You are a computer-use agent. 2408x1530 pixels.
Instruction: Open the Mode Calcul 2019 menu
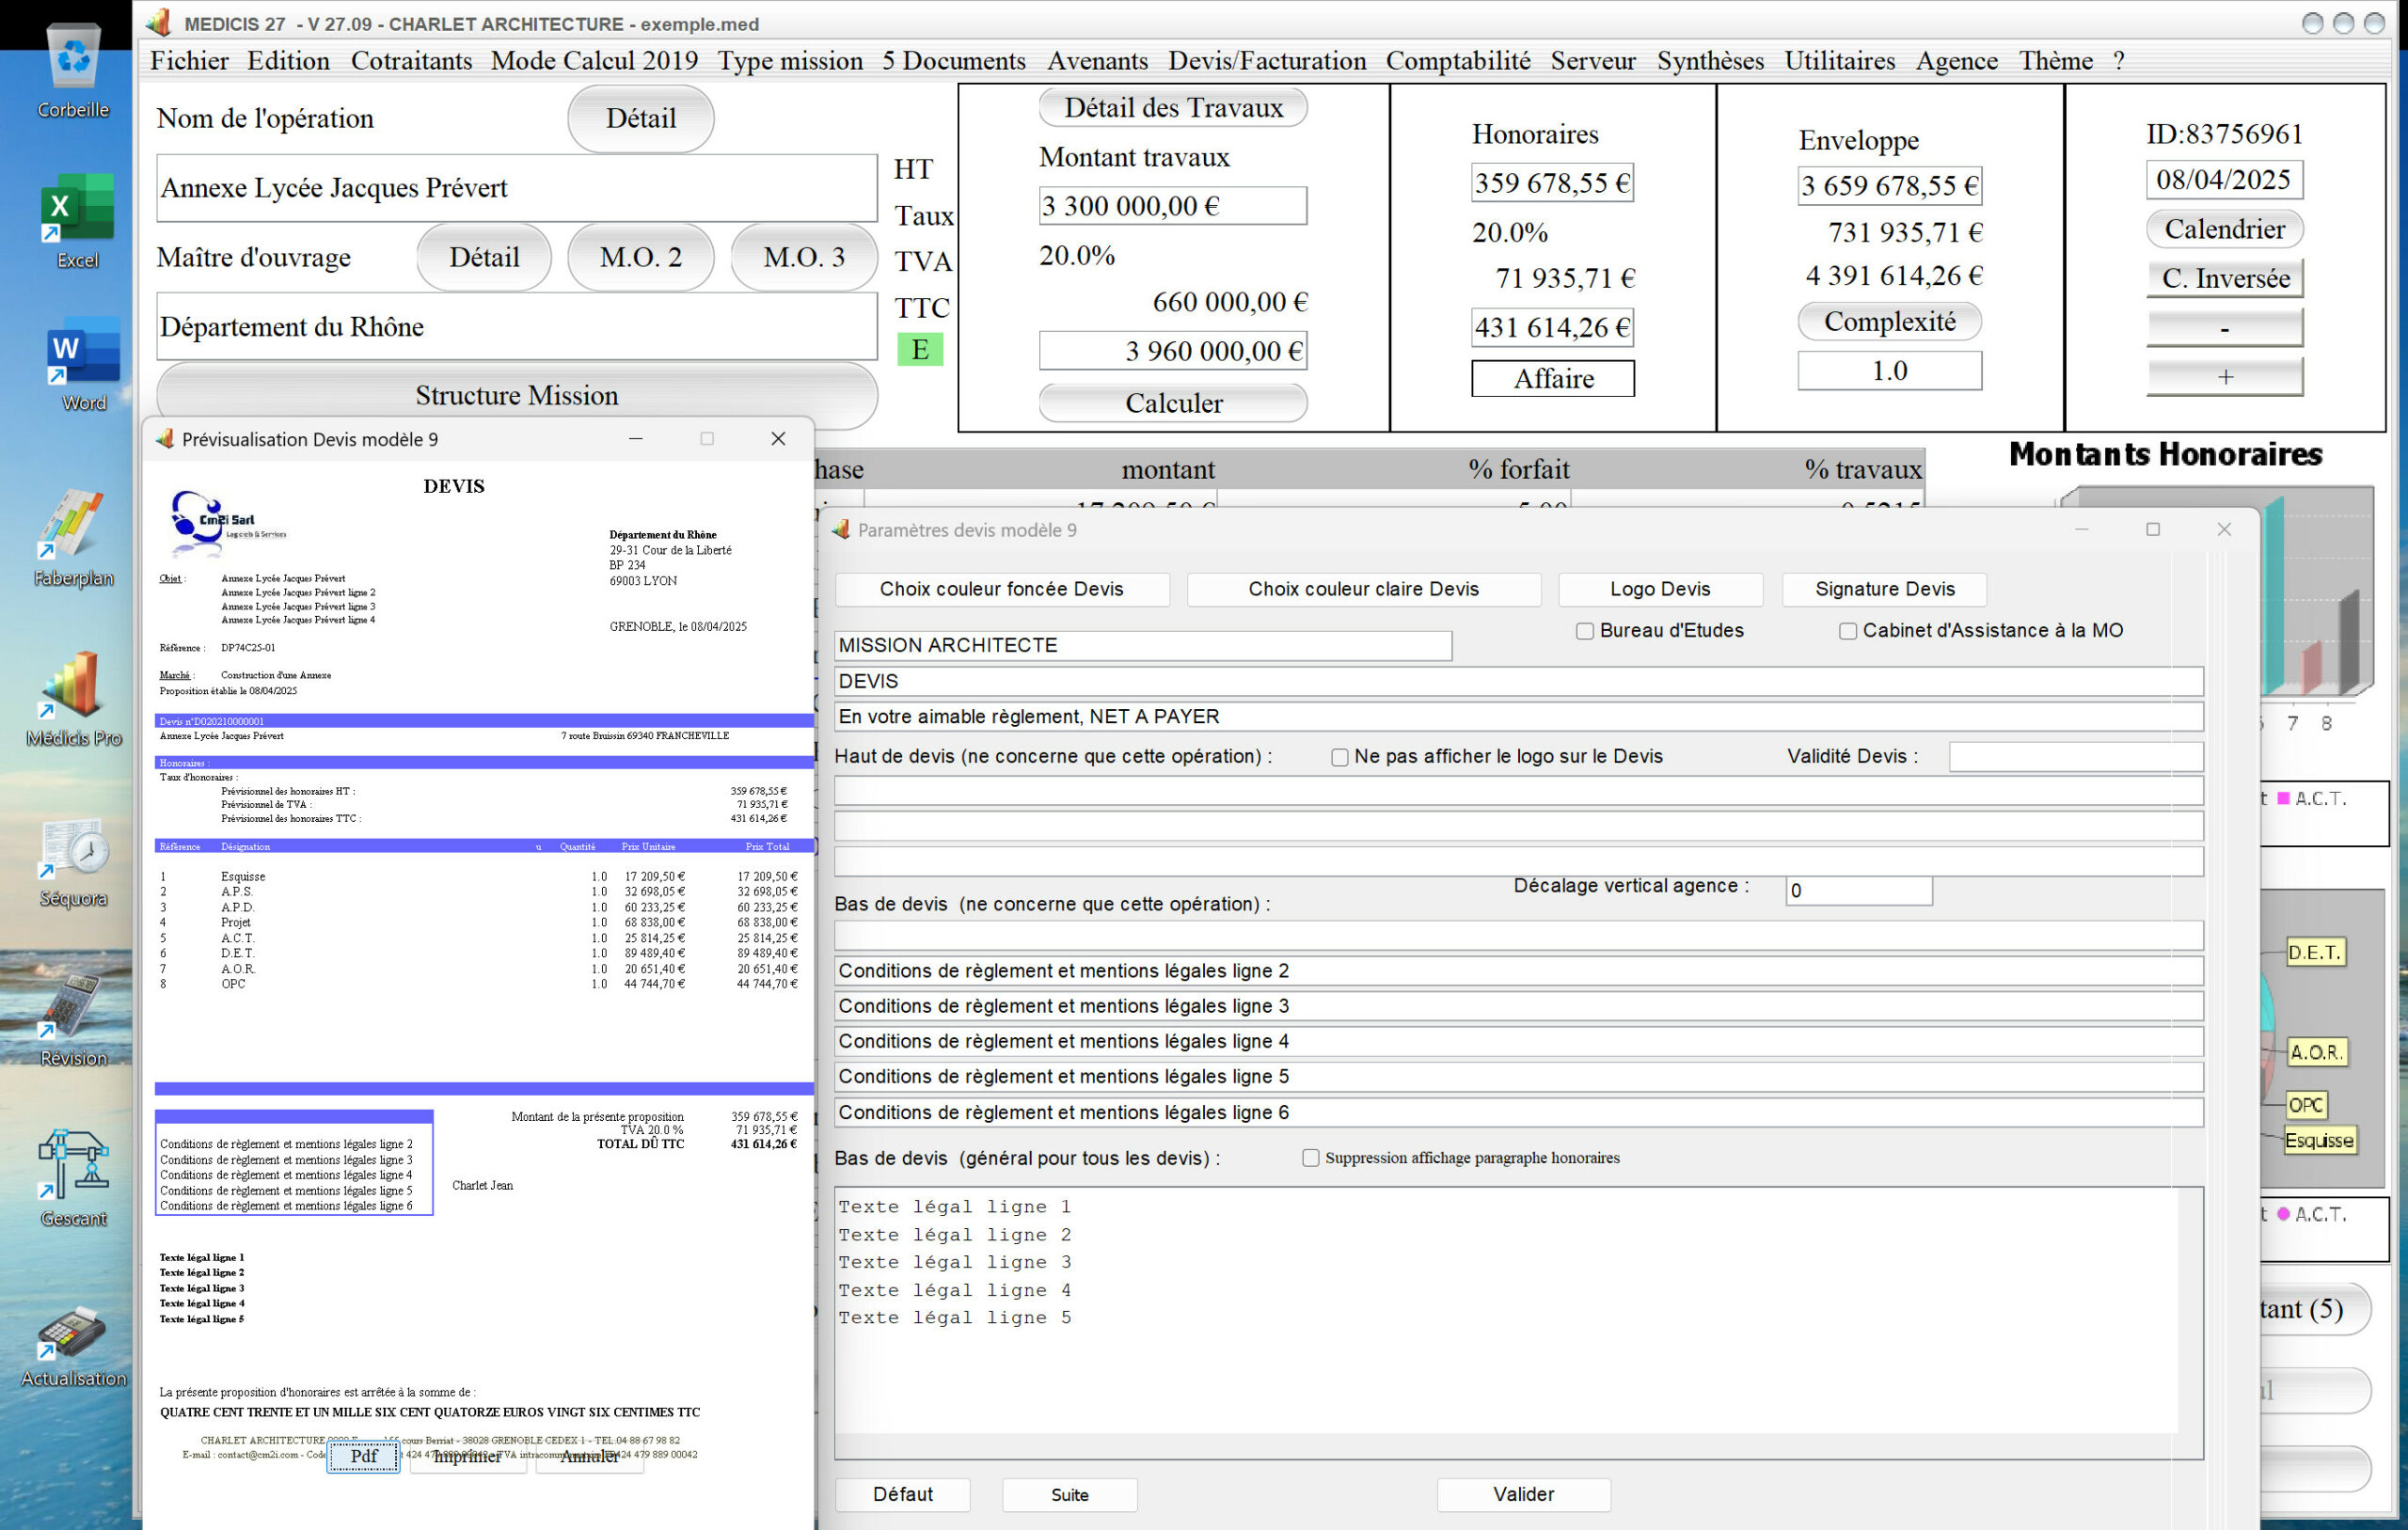pyautogui.click(x=594, y=60)
